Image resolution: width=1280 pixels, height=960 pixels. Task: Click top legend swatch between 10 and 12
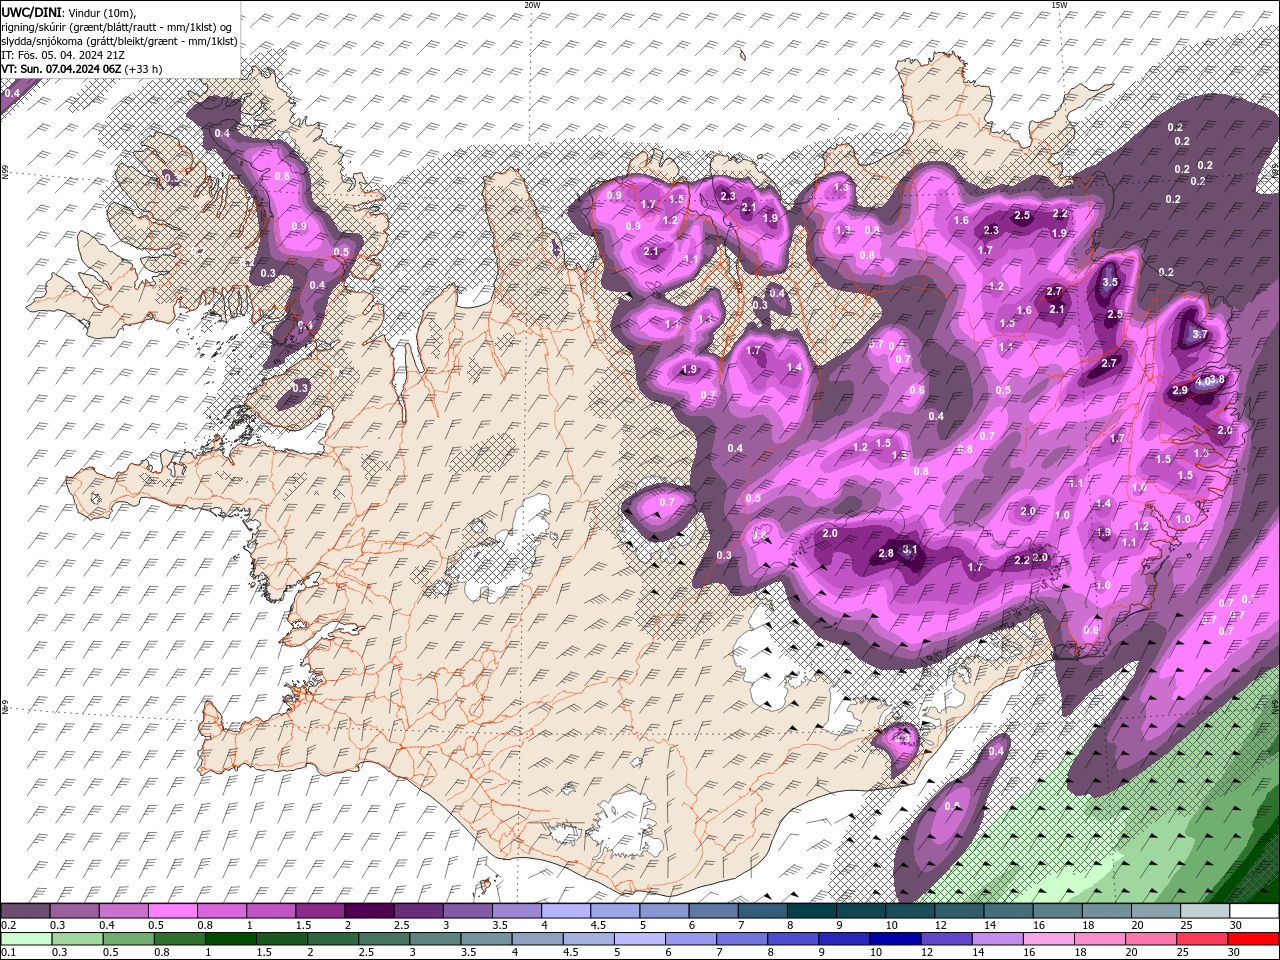point(908,911)
